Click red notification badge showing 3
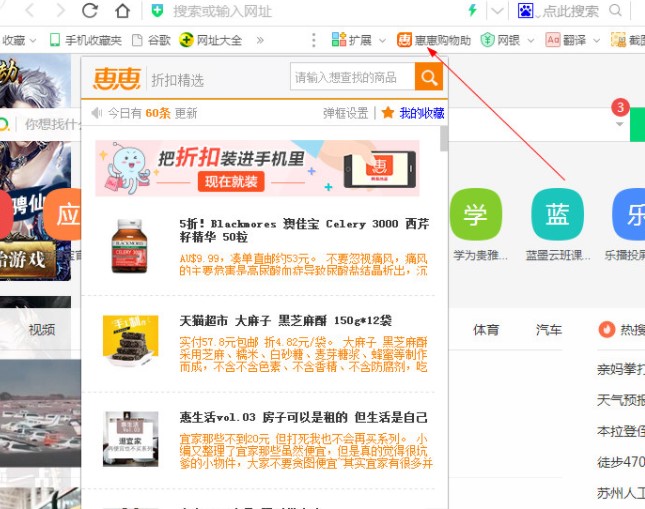The width and height of the screenshot is (645, 509). tap(620, 108)
